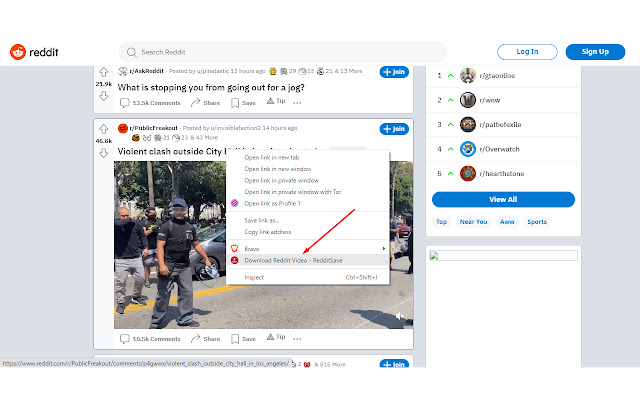Tip the PublicFreakout post
The width and height of the screenshot is (640, 400).
(x=276, y=337)
